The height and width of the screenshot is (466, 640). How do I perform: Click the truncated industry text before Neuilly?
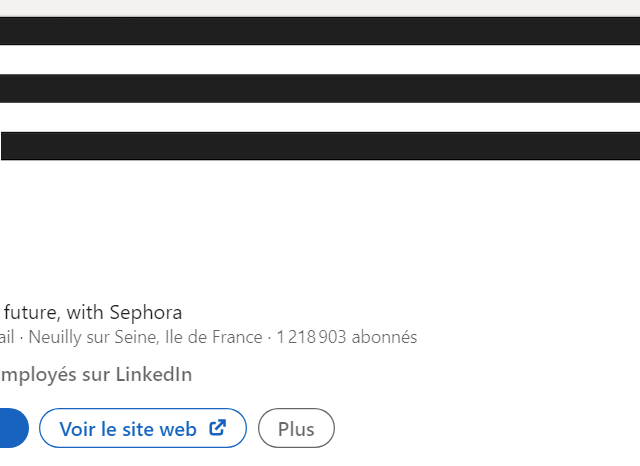7,337
